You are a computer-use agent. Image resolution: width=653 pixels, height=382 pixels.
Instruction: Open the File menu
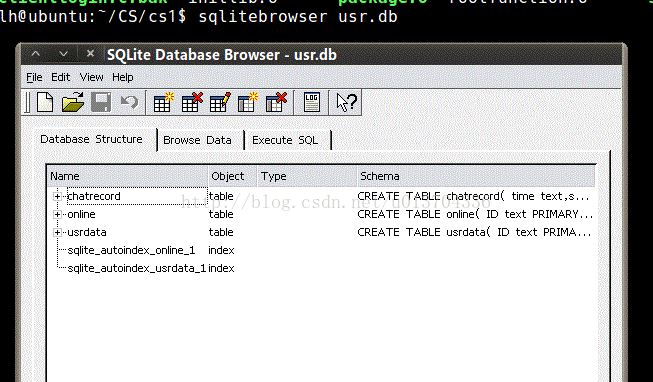tap(34, 77)
